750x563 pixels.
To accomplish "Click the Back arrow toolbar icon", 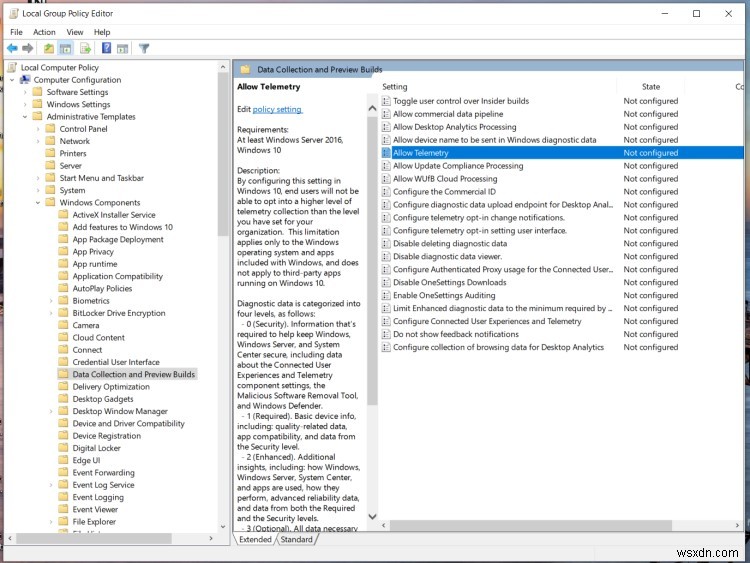I will click(12, 48).
